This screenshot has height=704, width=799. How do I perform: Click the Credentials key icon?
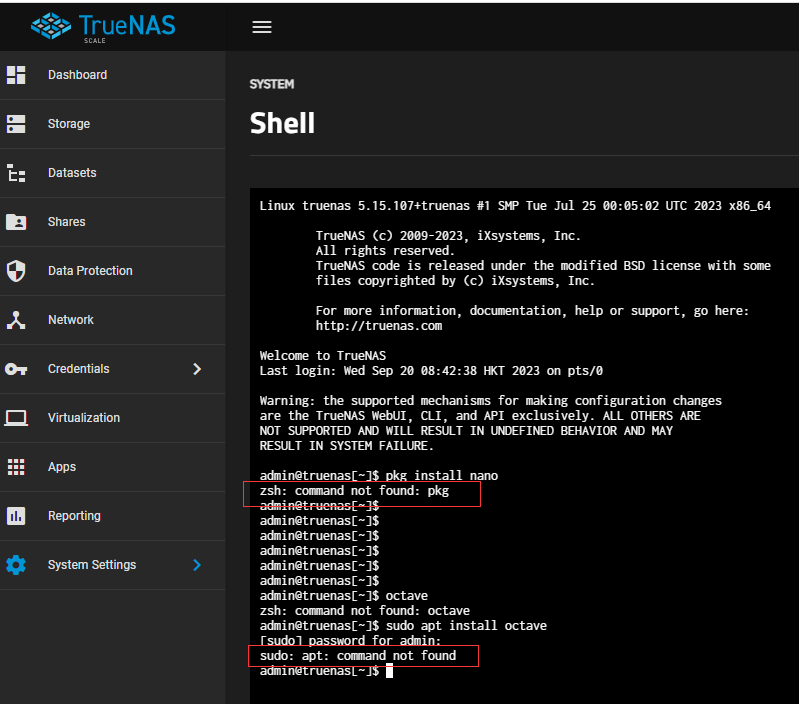coord(16,369)
